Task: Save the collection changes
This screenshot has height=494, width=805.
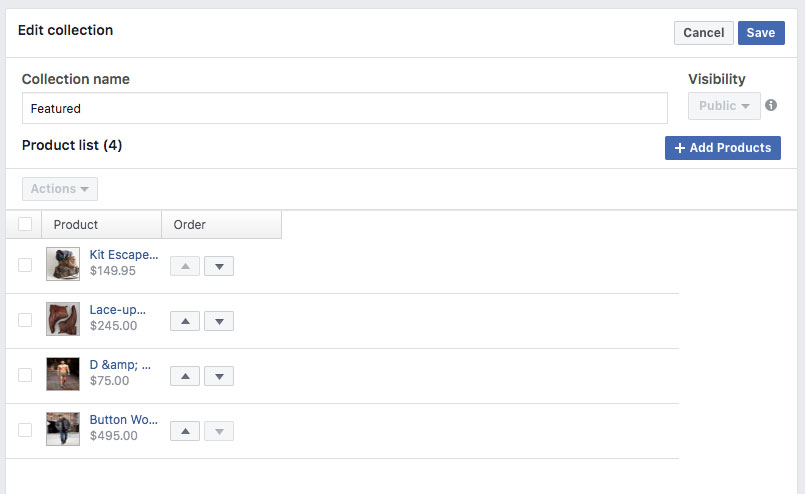Action: tap(761, 33)
